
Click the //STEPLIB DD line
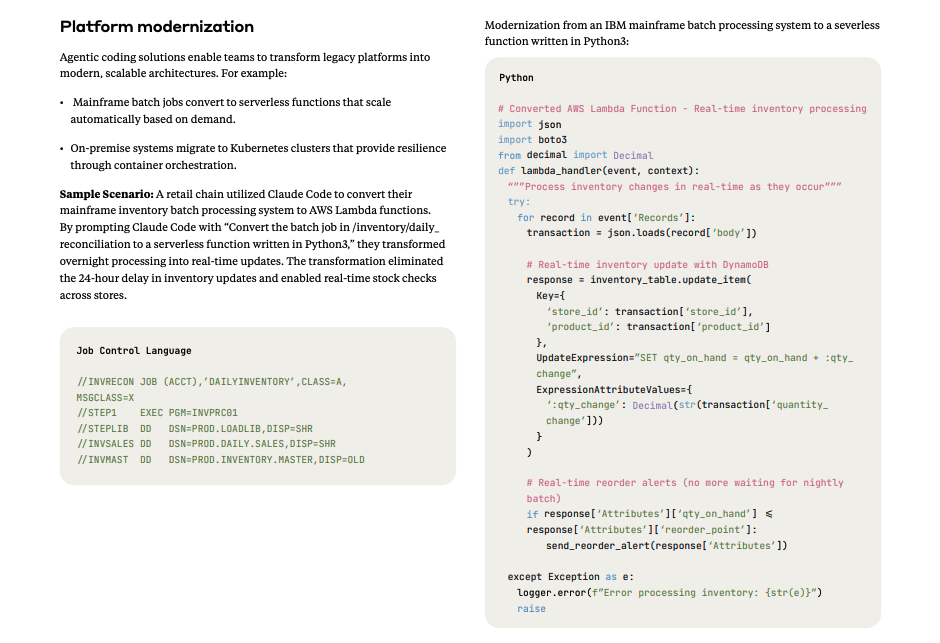point(196,428)
